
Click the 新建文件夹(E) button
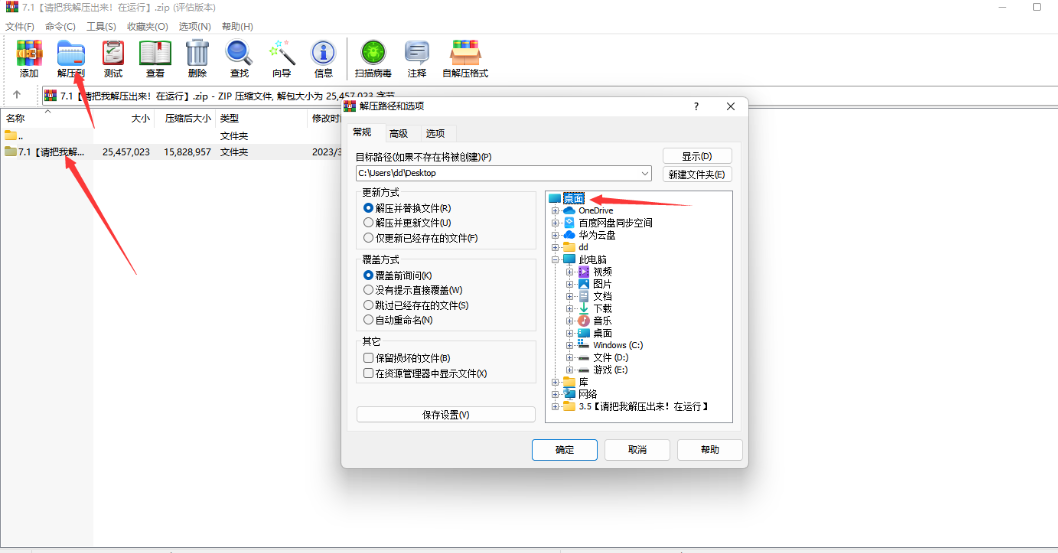coord(697,175)
